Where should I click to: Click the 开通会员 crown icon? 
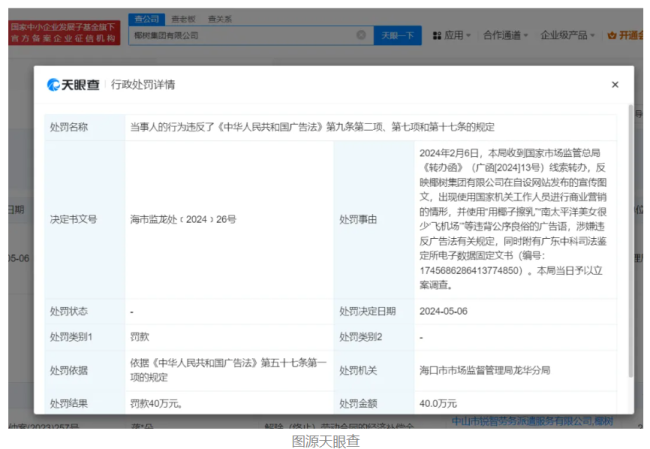click(612, 36)
